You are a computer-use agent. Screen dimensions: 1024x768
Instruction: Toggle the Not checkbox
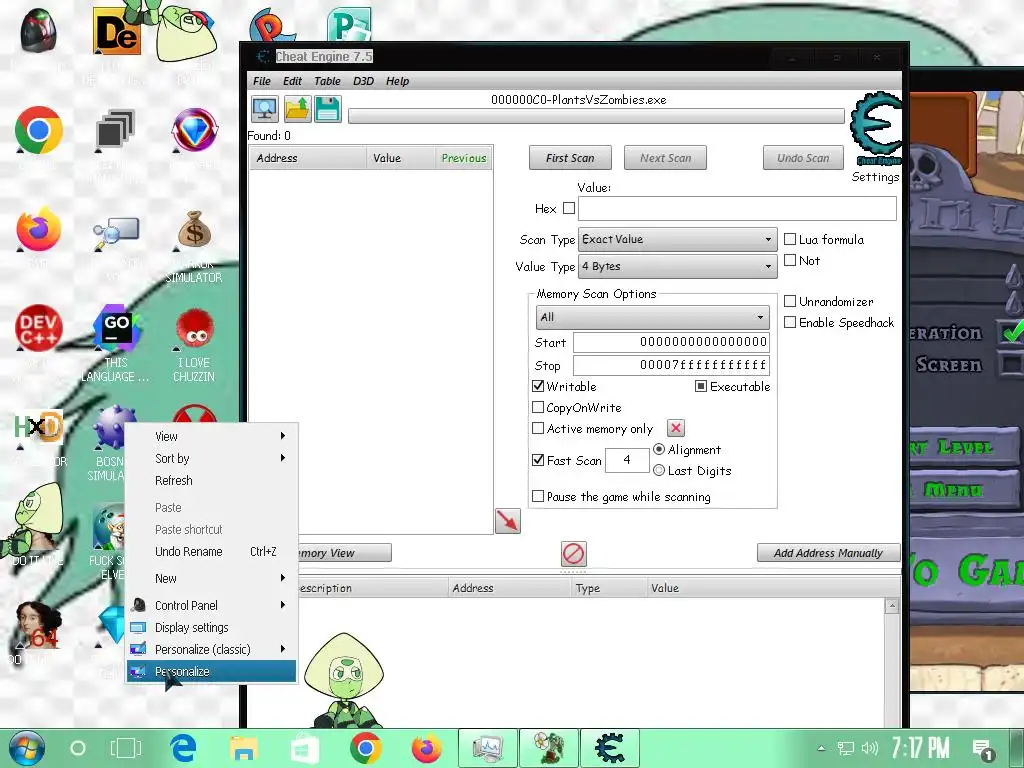(x=790, y=260)
